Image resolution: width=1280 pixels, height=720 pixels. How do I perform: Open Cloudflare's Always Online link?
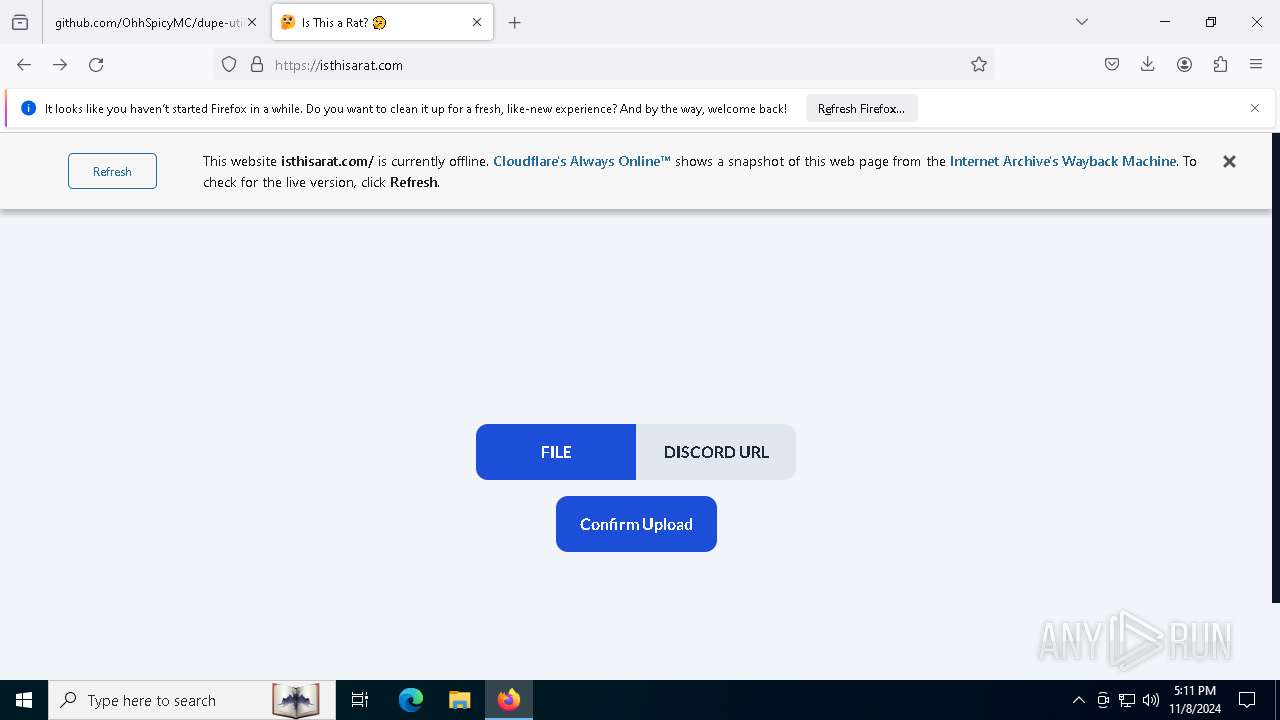(582, 161)
